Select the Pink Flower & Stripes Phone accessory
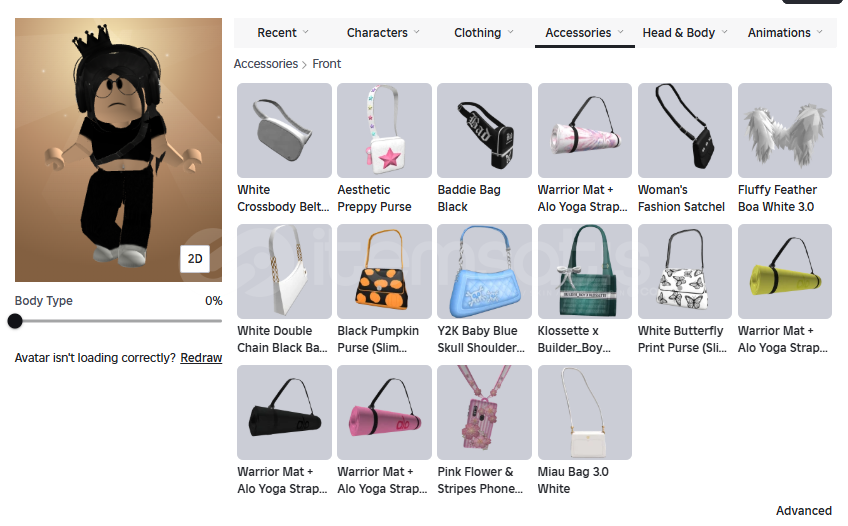The width and height of the screenshot is (848, 526). coord(484,412)
